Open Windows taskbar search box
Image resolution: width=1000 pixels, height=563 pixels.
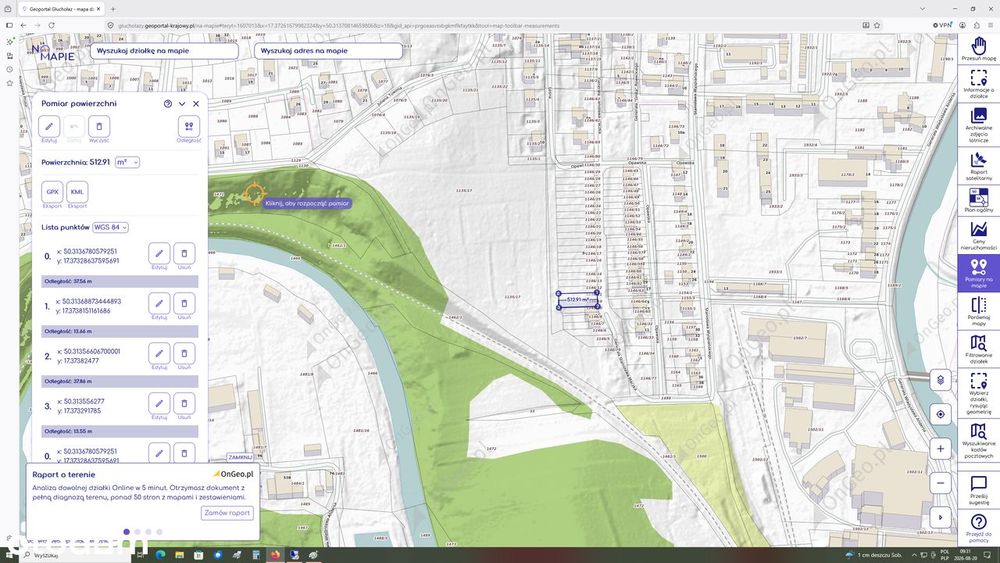75,555
